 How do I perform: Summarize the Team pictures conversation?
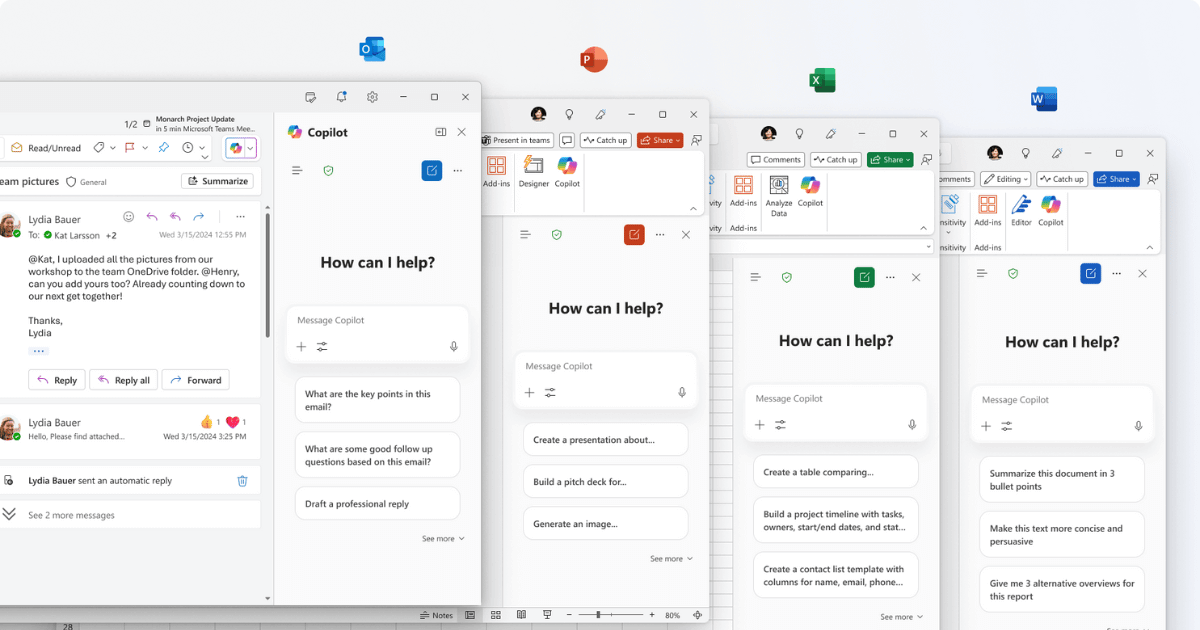(217, 181)
